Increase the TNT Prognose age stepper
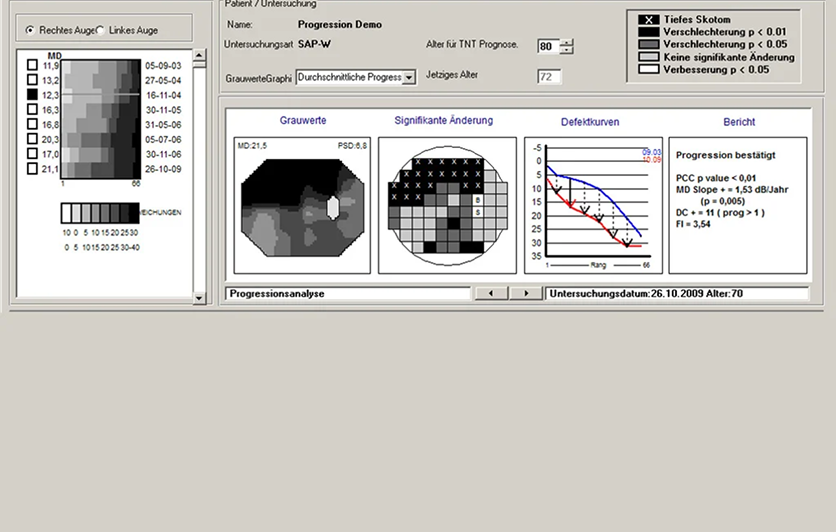The height and width of the screenshot is (532, 836). pyautogui.click(x=567, y=43)
